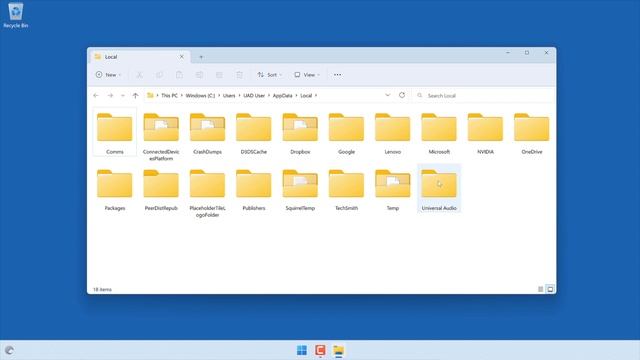
Task: Click File Explorer in the taskbar
Action: point(339,350)
